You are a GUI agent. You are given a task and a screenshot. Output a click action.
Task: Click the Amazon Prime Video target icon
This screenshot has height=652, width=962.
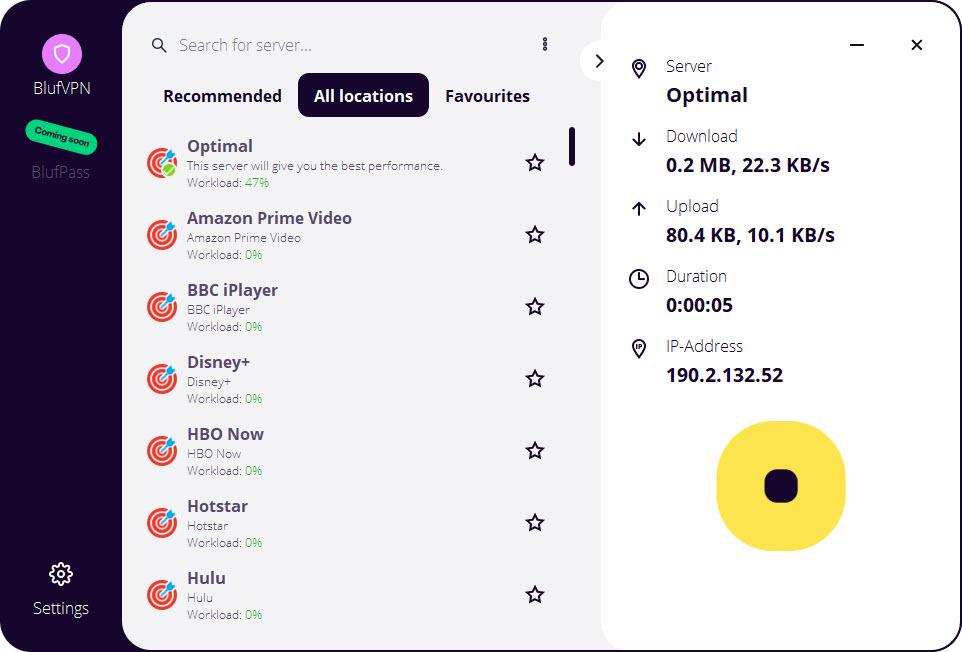click(162, 234)
